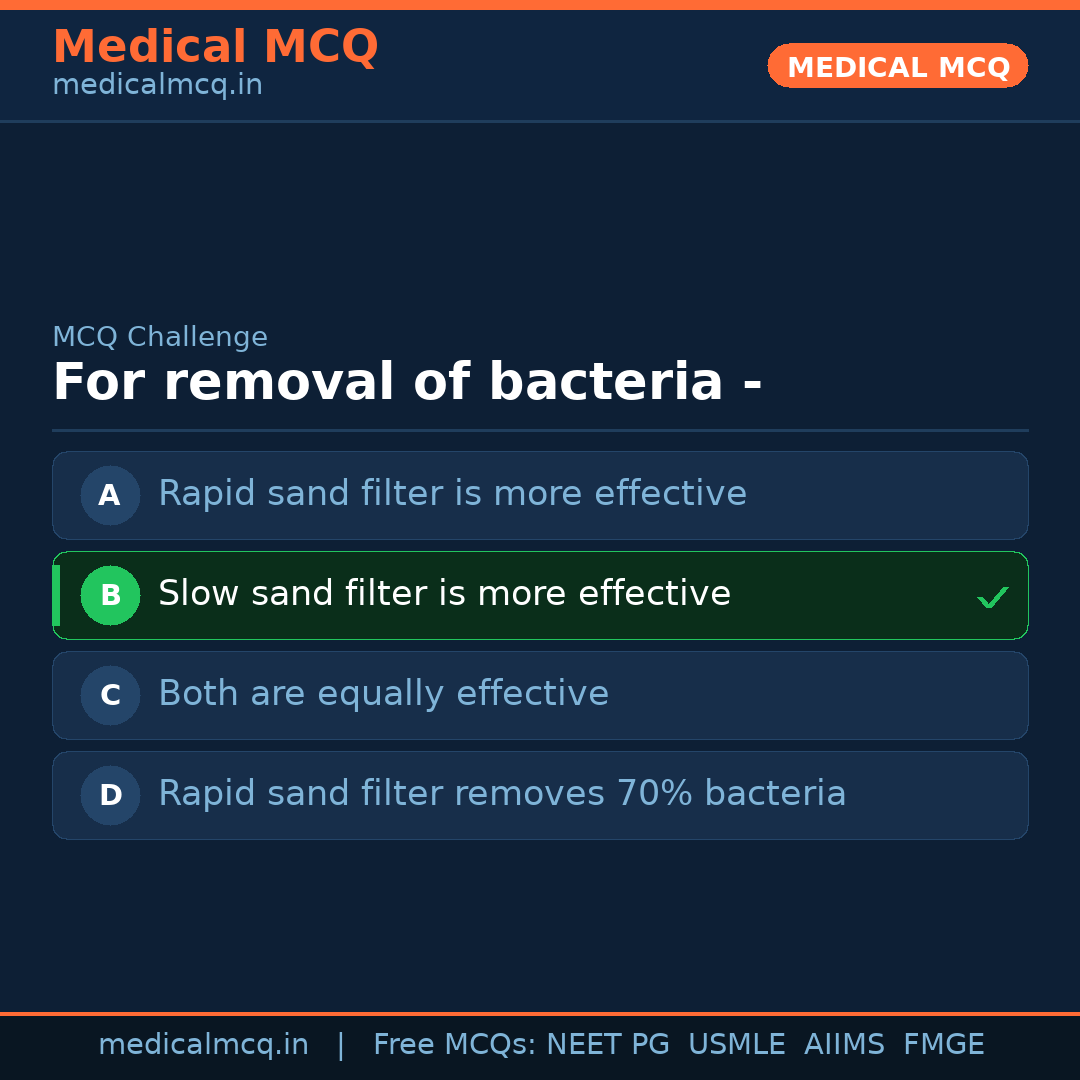Click the green checkmark icon
The height and width of the screenshot is (1080, 1080).
click(x=992, y=597)
